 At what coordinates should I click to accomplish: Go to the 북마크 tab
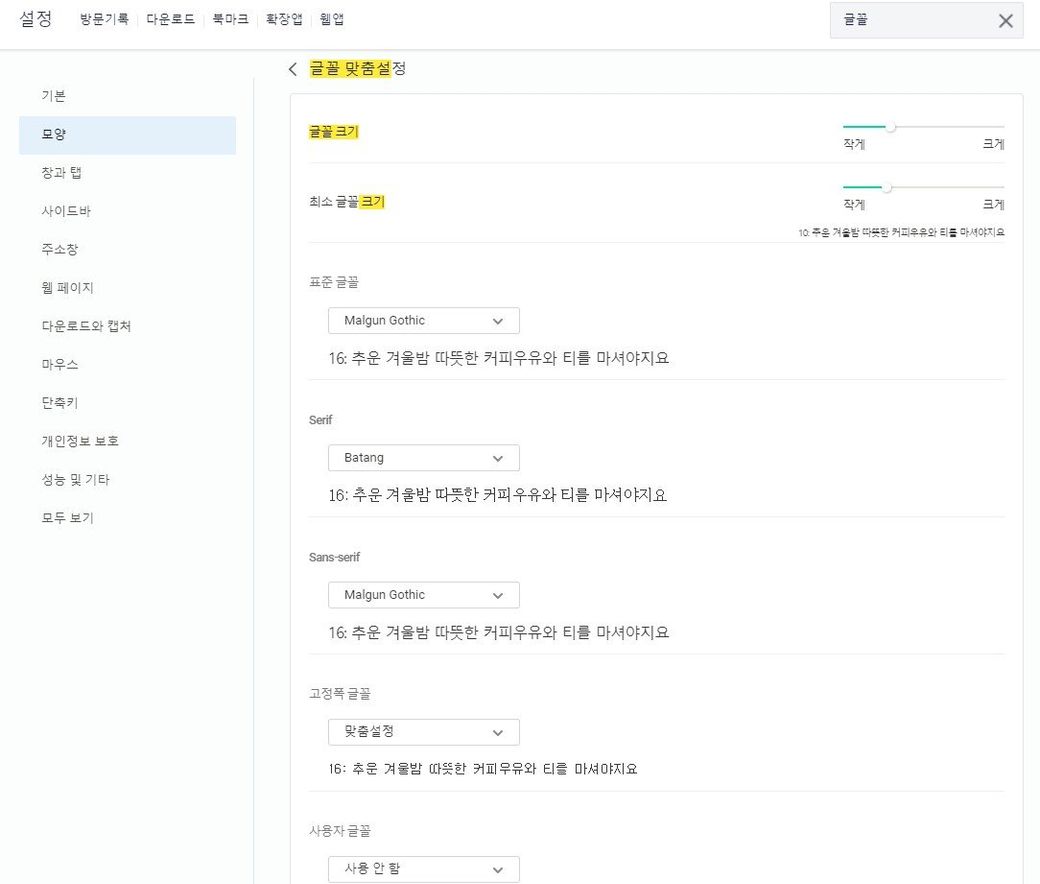click(x=230, y=19)
